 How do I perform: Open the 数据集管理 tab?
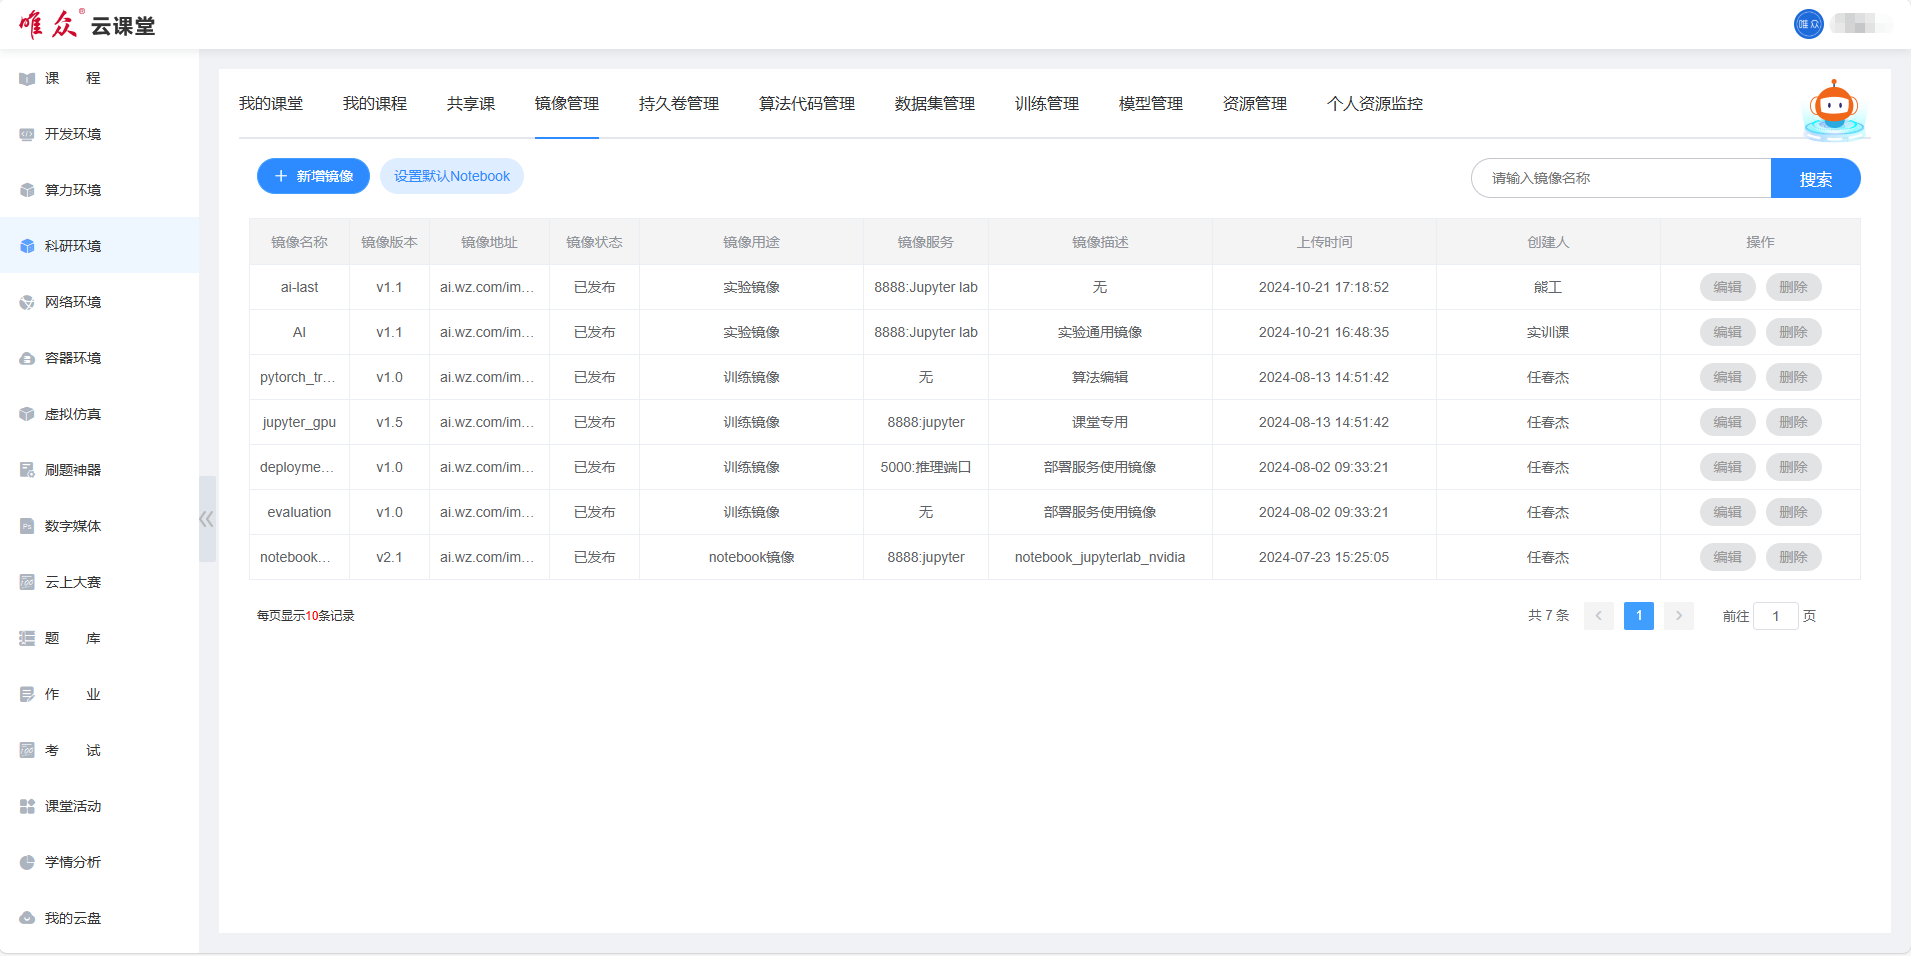point(934,104)
